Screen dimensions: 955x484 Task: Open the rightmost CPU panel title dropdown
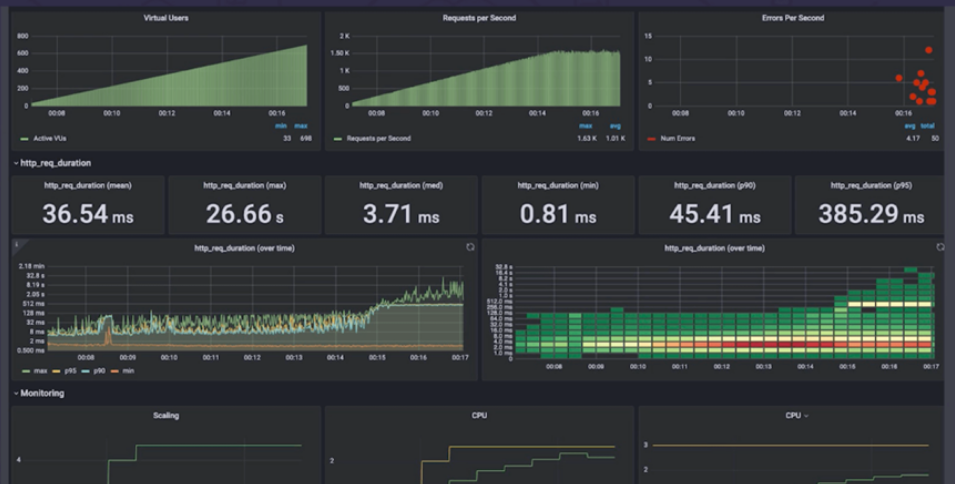[797, 415]
